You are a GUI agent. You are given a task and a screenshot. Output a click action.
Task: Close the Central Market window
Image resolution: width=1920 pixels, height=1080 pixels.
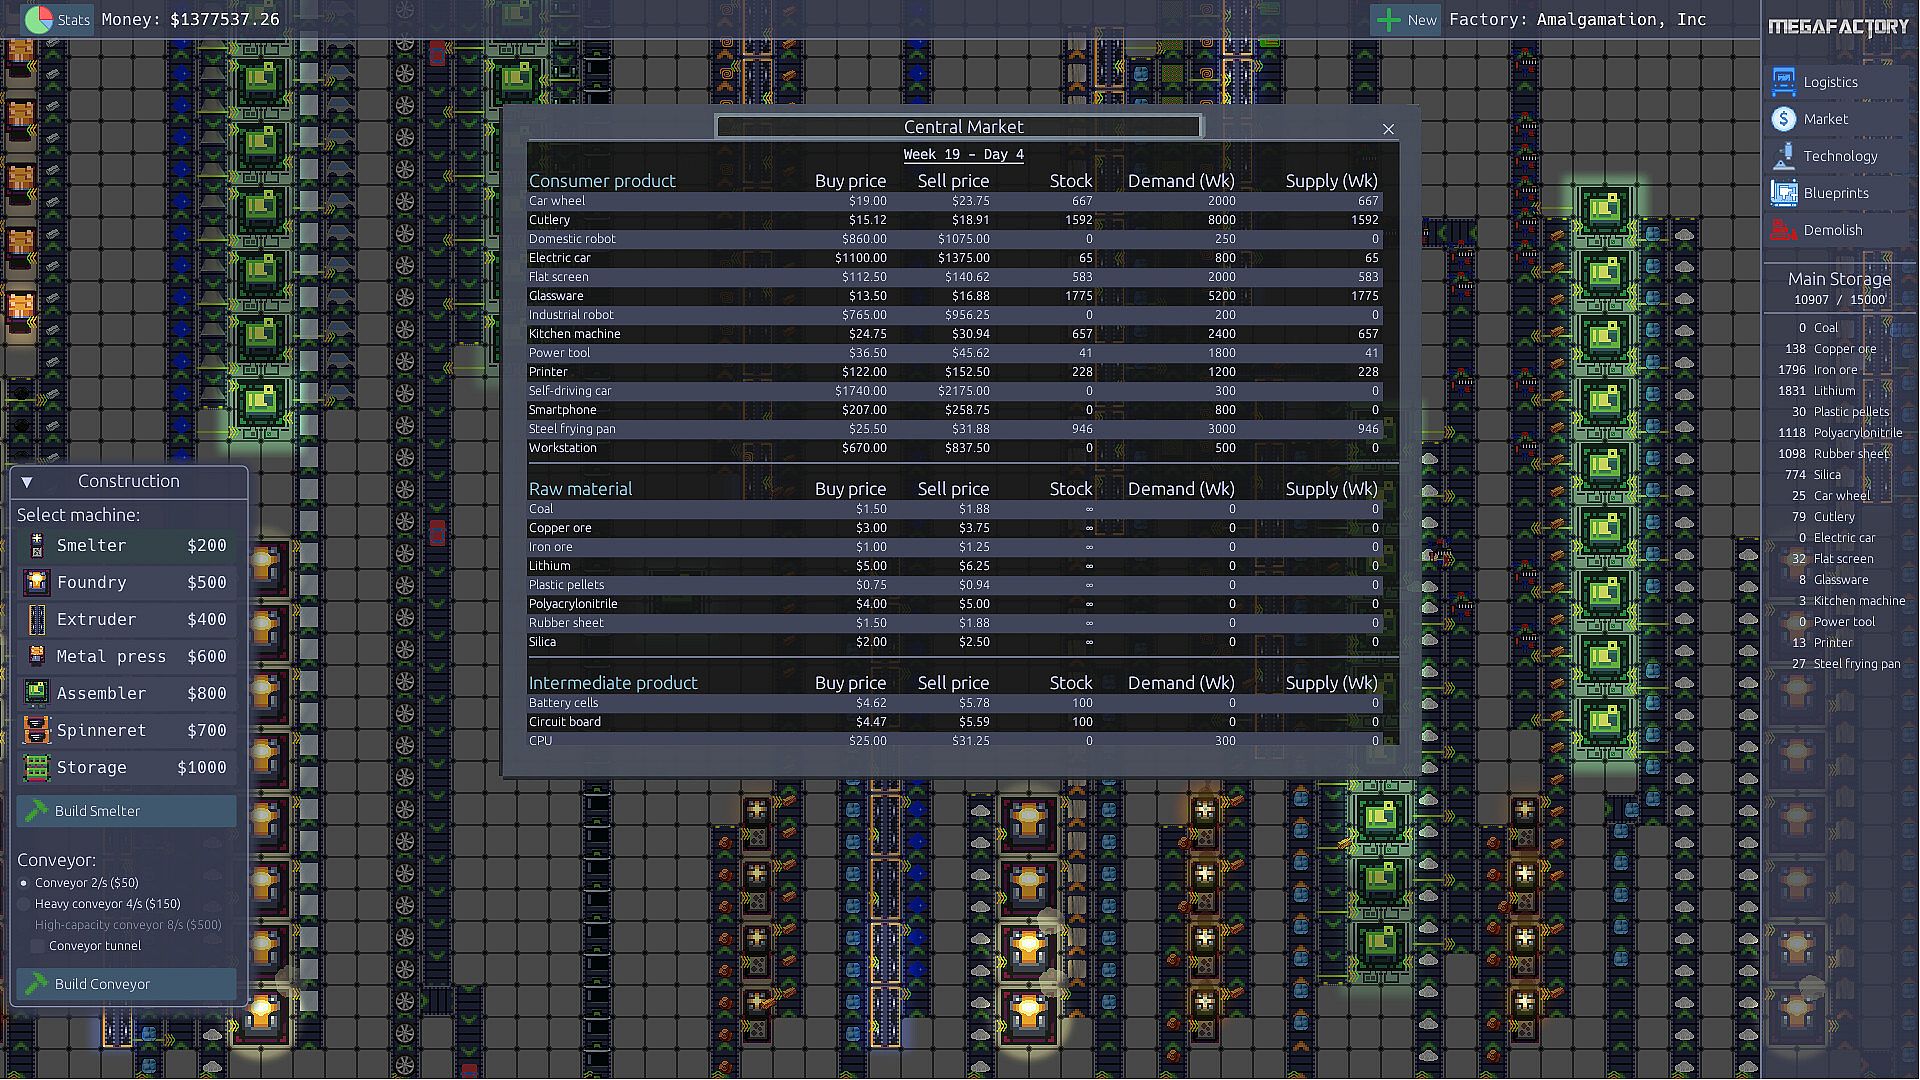[1388, 129]
